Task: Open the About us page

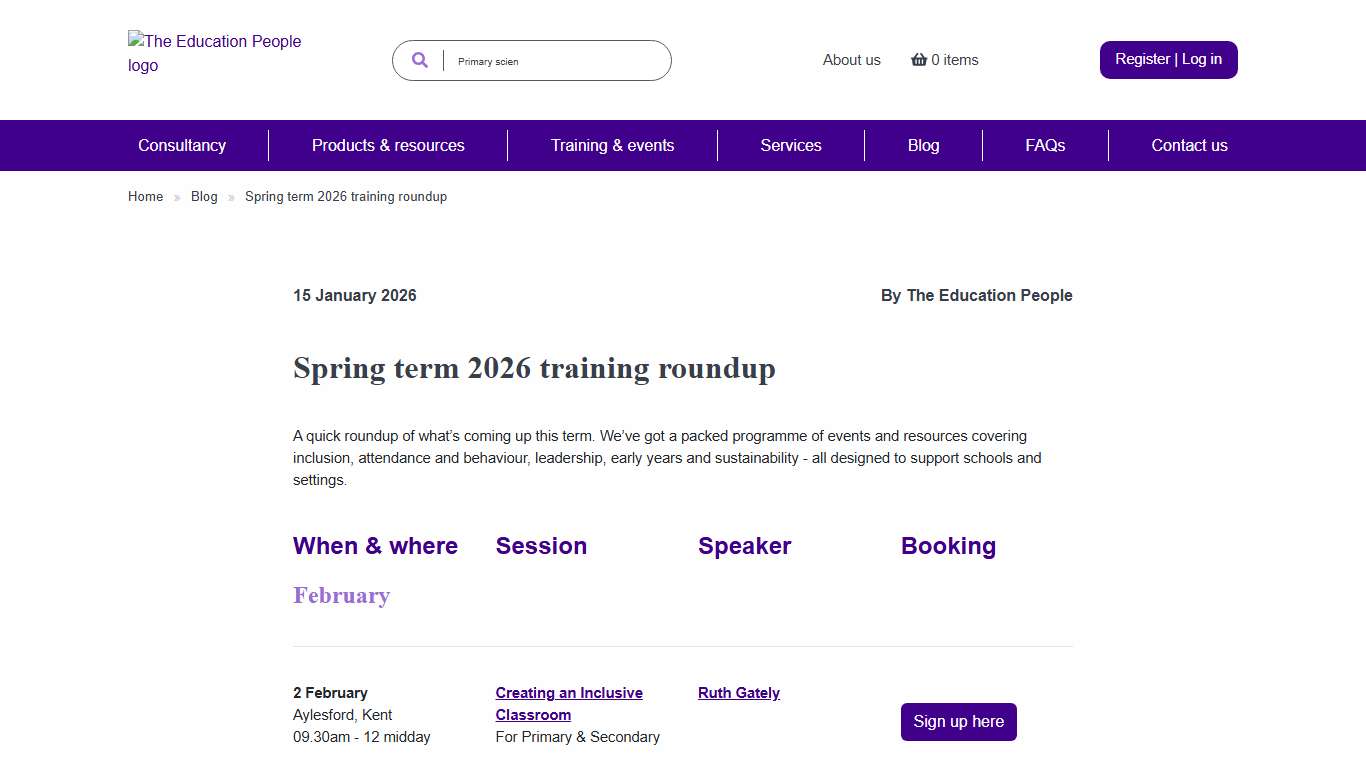Action: [x=851, y=60]
